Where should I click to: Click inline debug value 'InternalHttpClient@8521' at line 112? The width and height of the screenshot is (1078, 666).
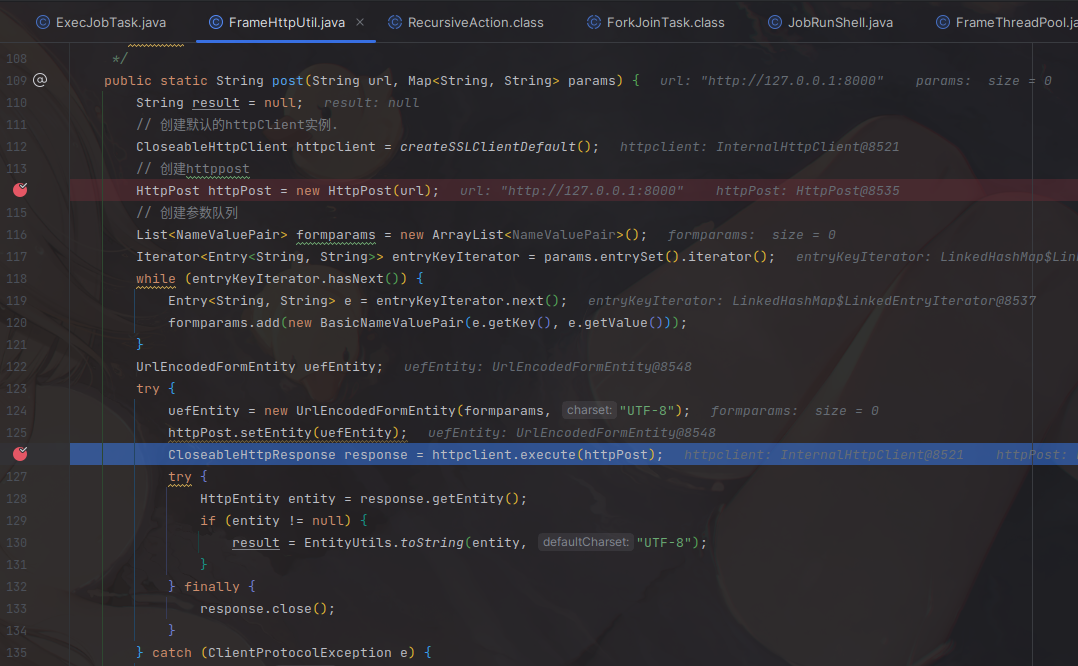coord(807,146)
